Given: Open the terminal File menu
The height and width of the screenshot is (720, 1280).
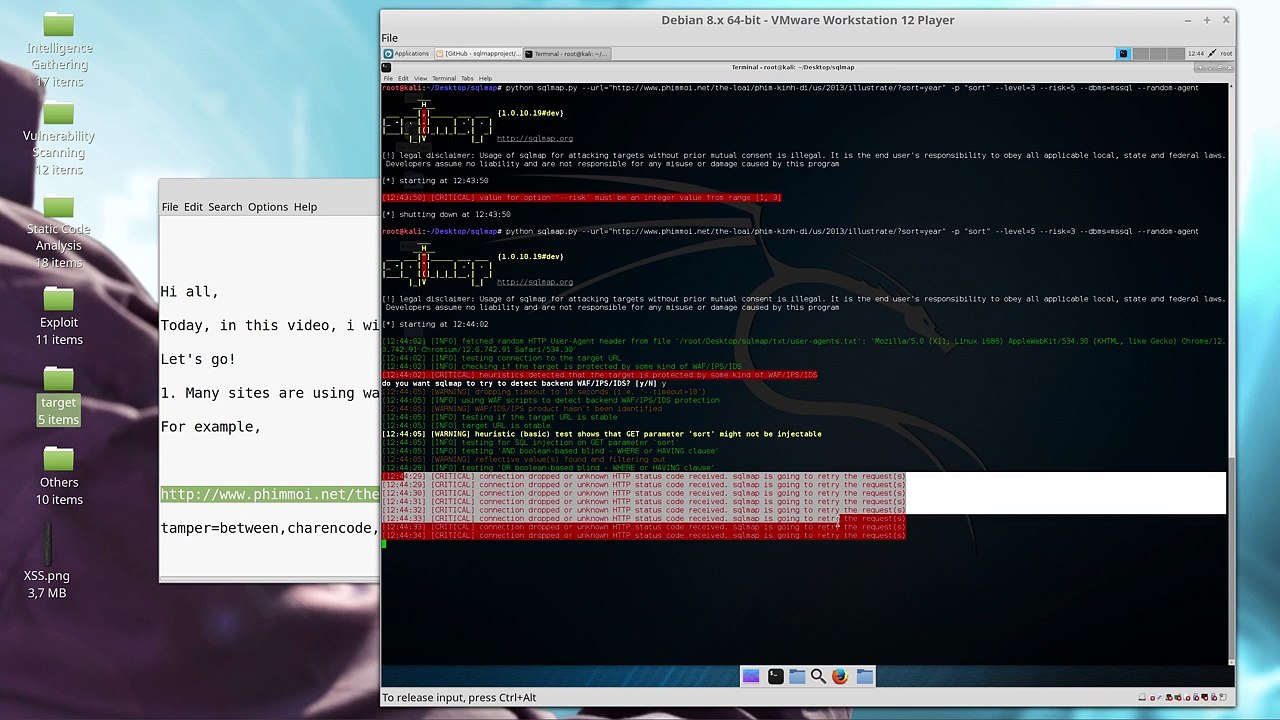Looking at the screenshot, I should pos(389,78).
